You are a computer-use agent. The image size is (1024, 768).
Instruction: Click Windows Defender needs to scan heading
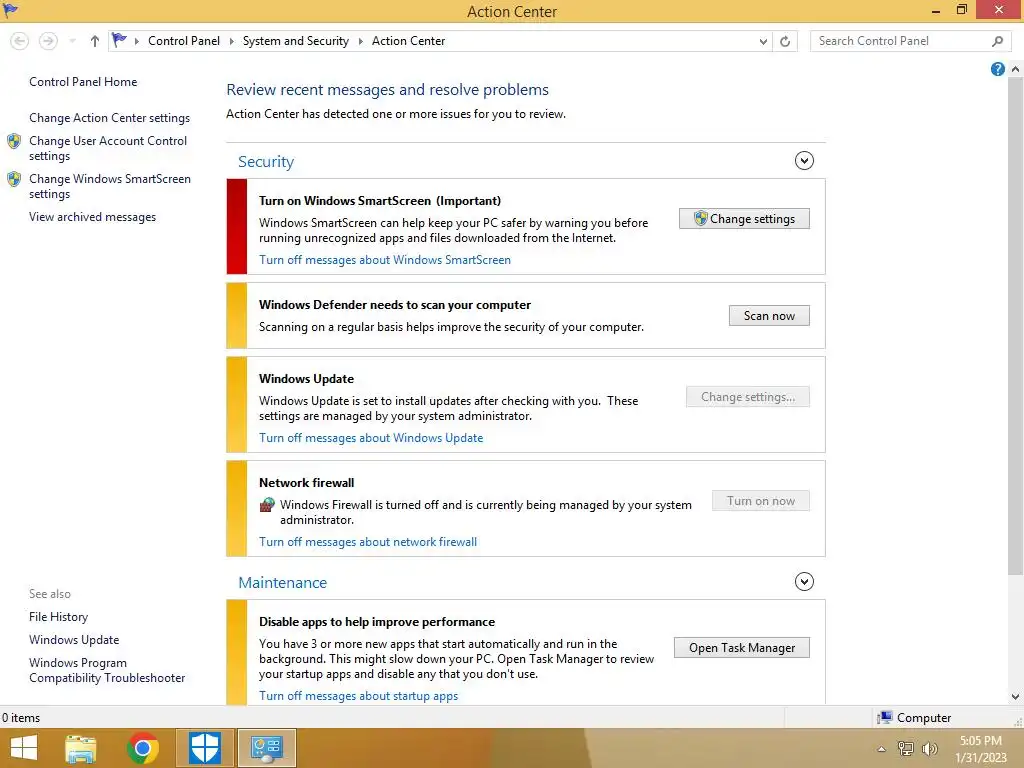394,304
